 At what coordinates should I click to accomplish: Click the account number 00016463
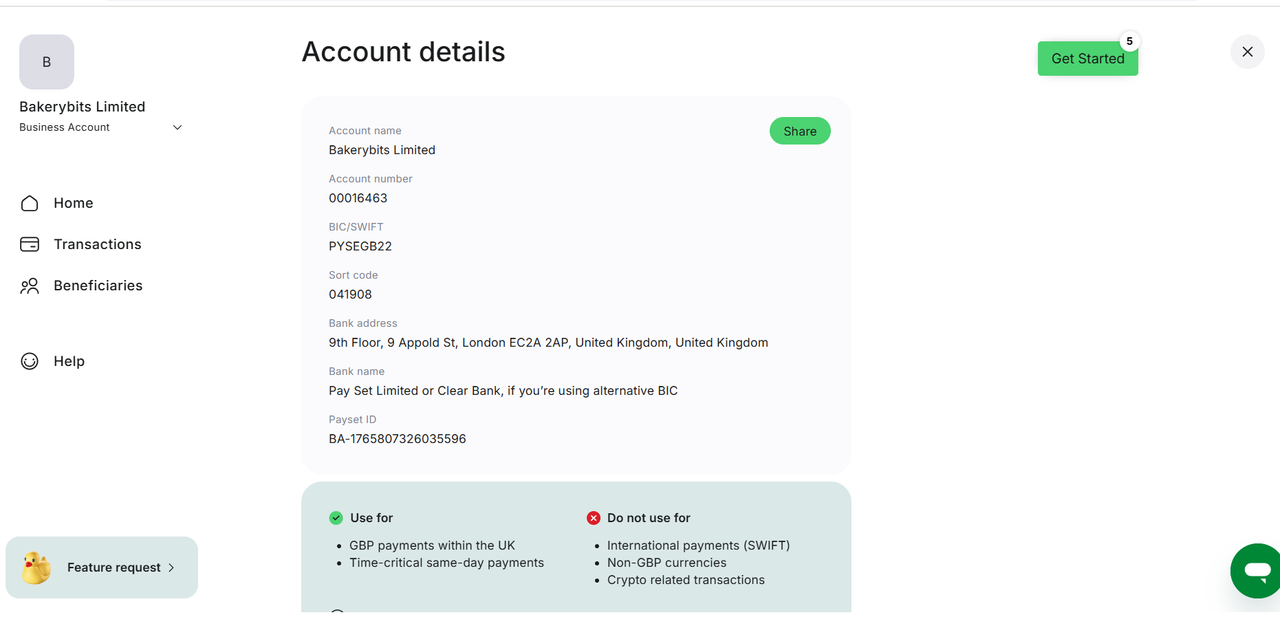[358, 198]
